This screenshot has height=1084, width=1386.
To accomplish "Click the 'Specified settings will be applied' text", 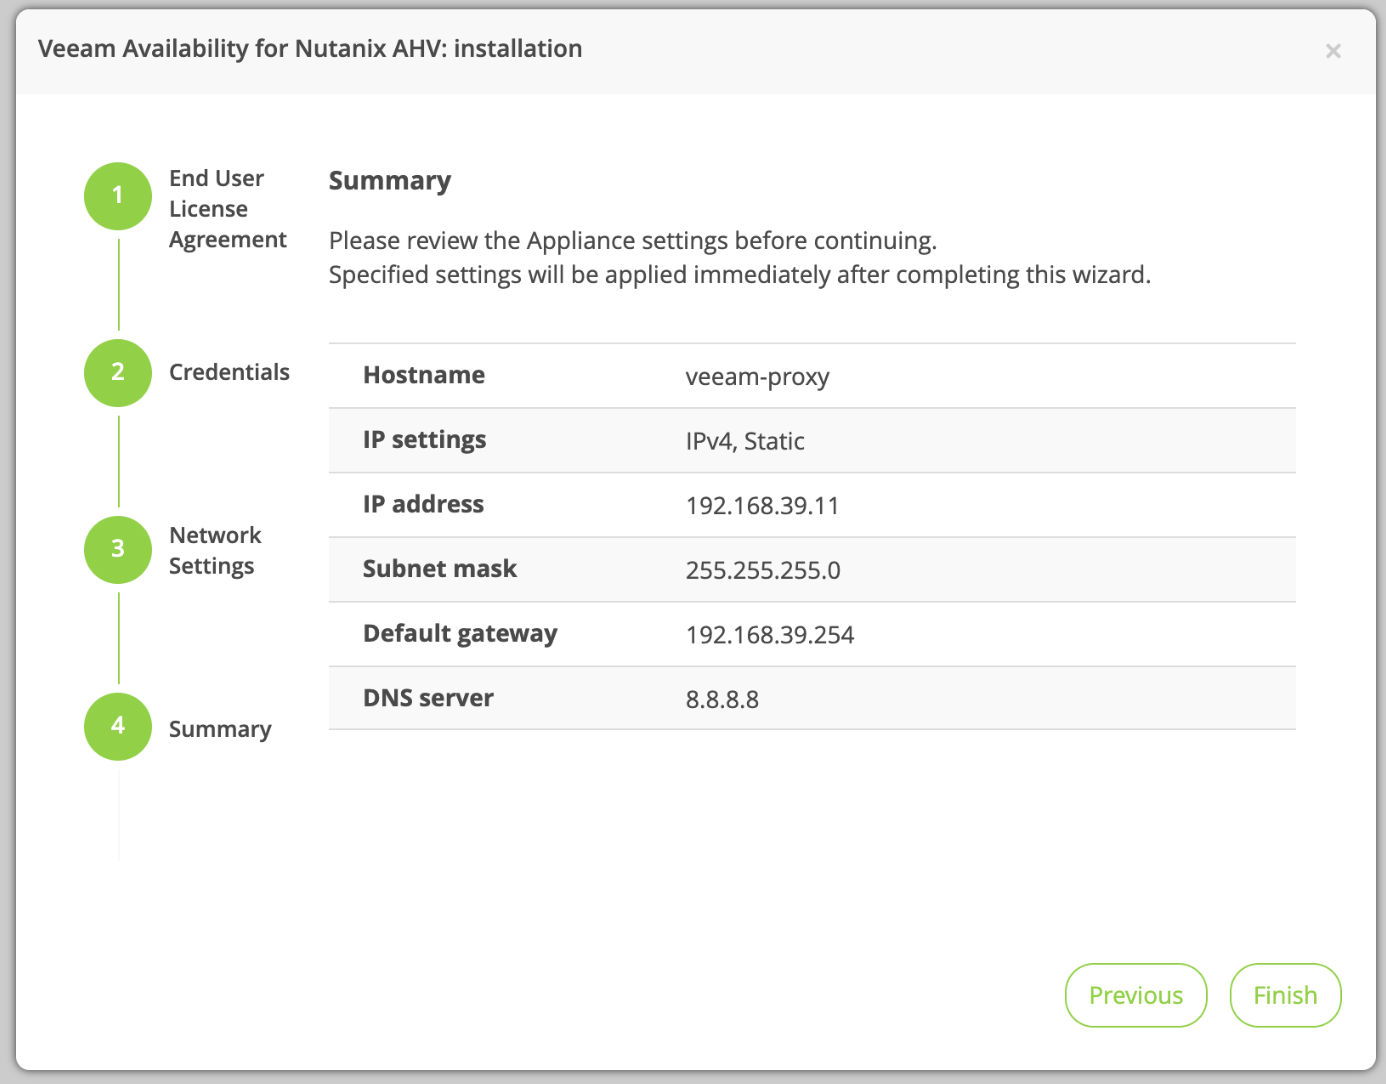I will pos(740,275).
